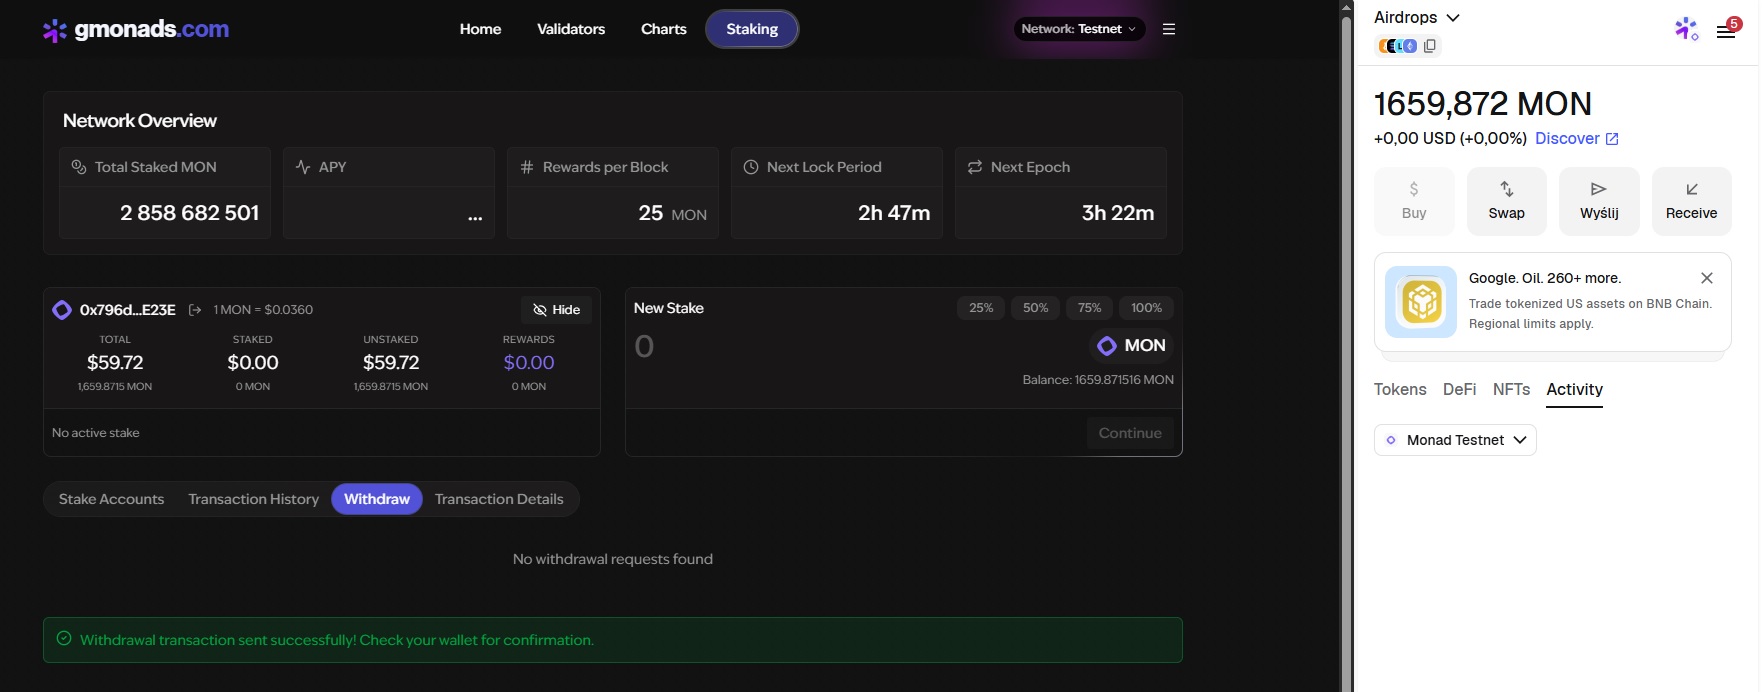This screenshot has height=692, width=1762.
Task: Click the Receive button in wallet
Action: 1691,201
